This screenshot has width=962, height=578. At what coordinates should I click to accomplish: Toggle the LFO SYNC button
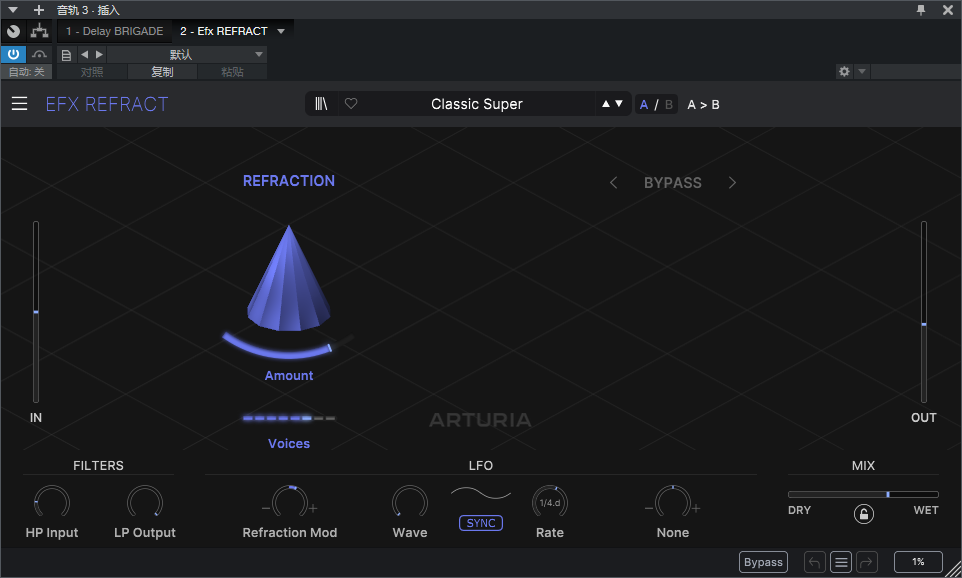[x=481, y=523]
